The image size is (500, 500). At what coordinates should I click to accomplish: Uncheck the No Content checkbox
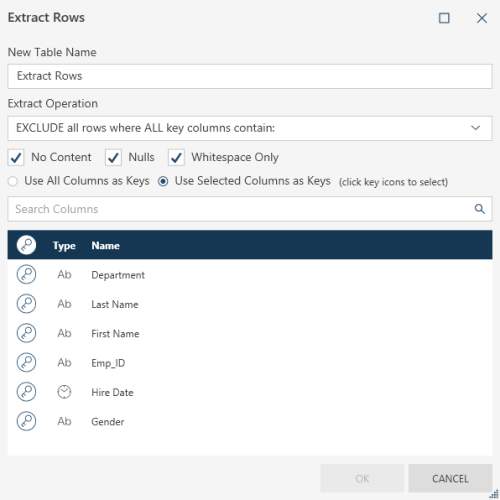pos(16,157)
